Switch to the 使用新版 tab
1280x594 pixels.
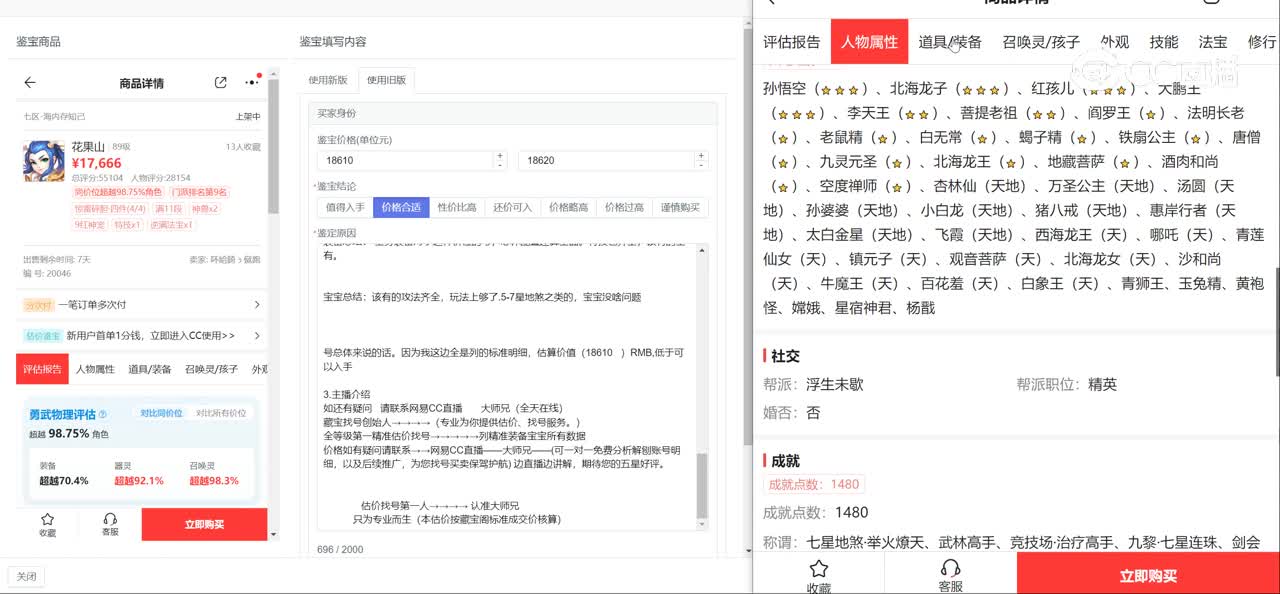tap(328, 80)
